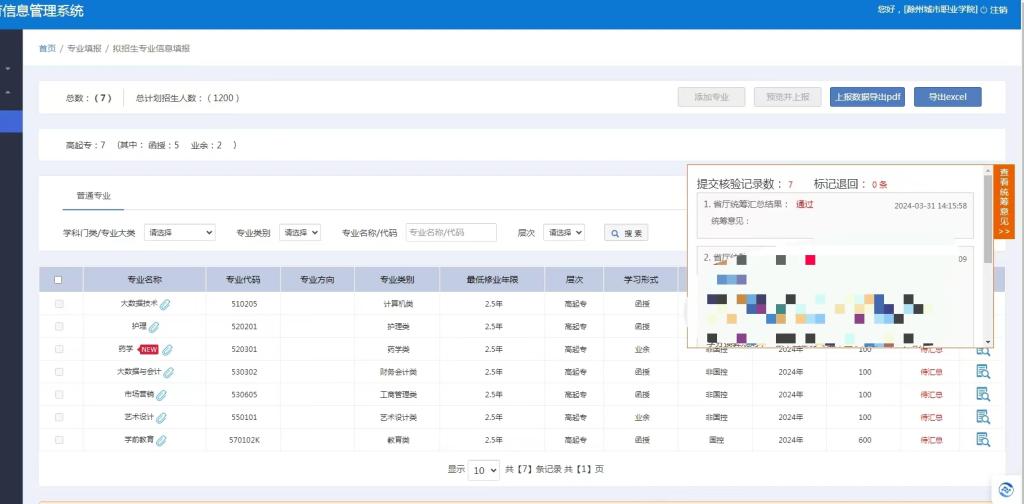The image size is (1024, 504).
Task: Click the magnifier detail icon for 学前教育 row
Action: [x=982, y=439]
